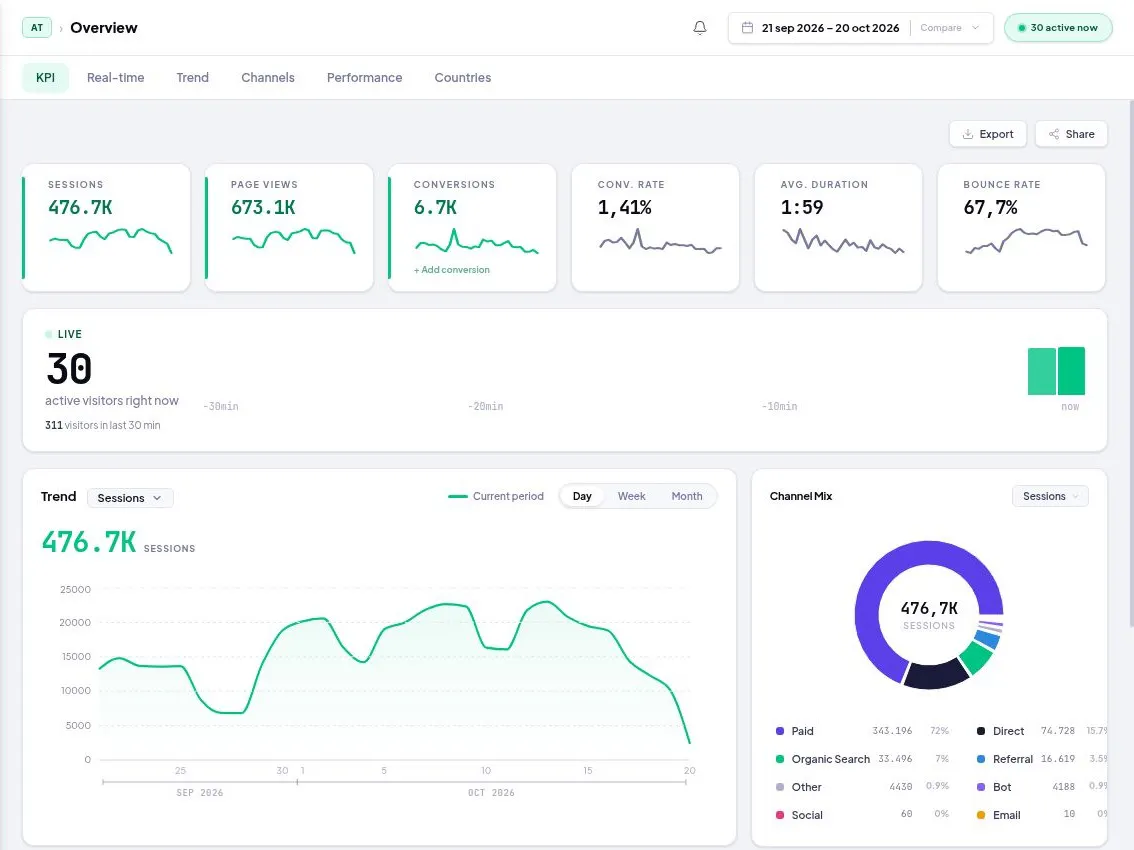Switch to the Trend tab
This screenshot has height=850, width=1134.
tap(192, 77)
